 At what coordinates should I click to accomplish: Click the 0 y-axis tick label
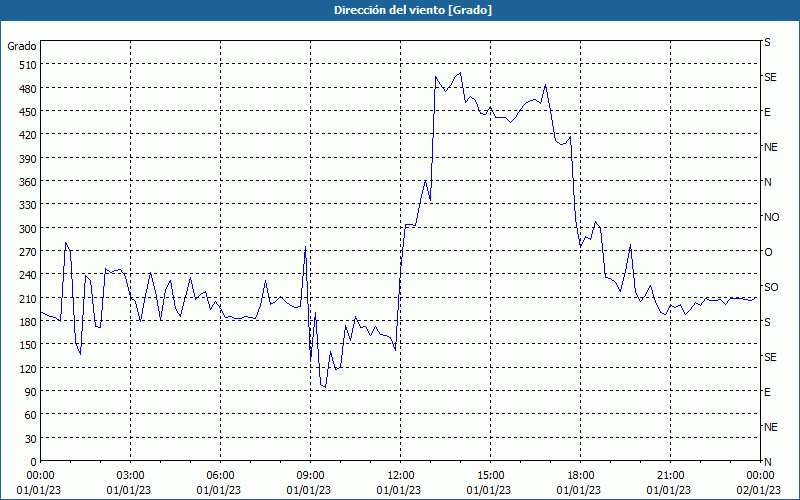coord(34,462)
